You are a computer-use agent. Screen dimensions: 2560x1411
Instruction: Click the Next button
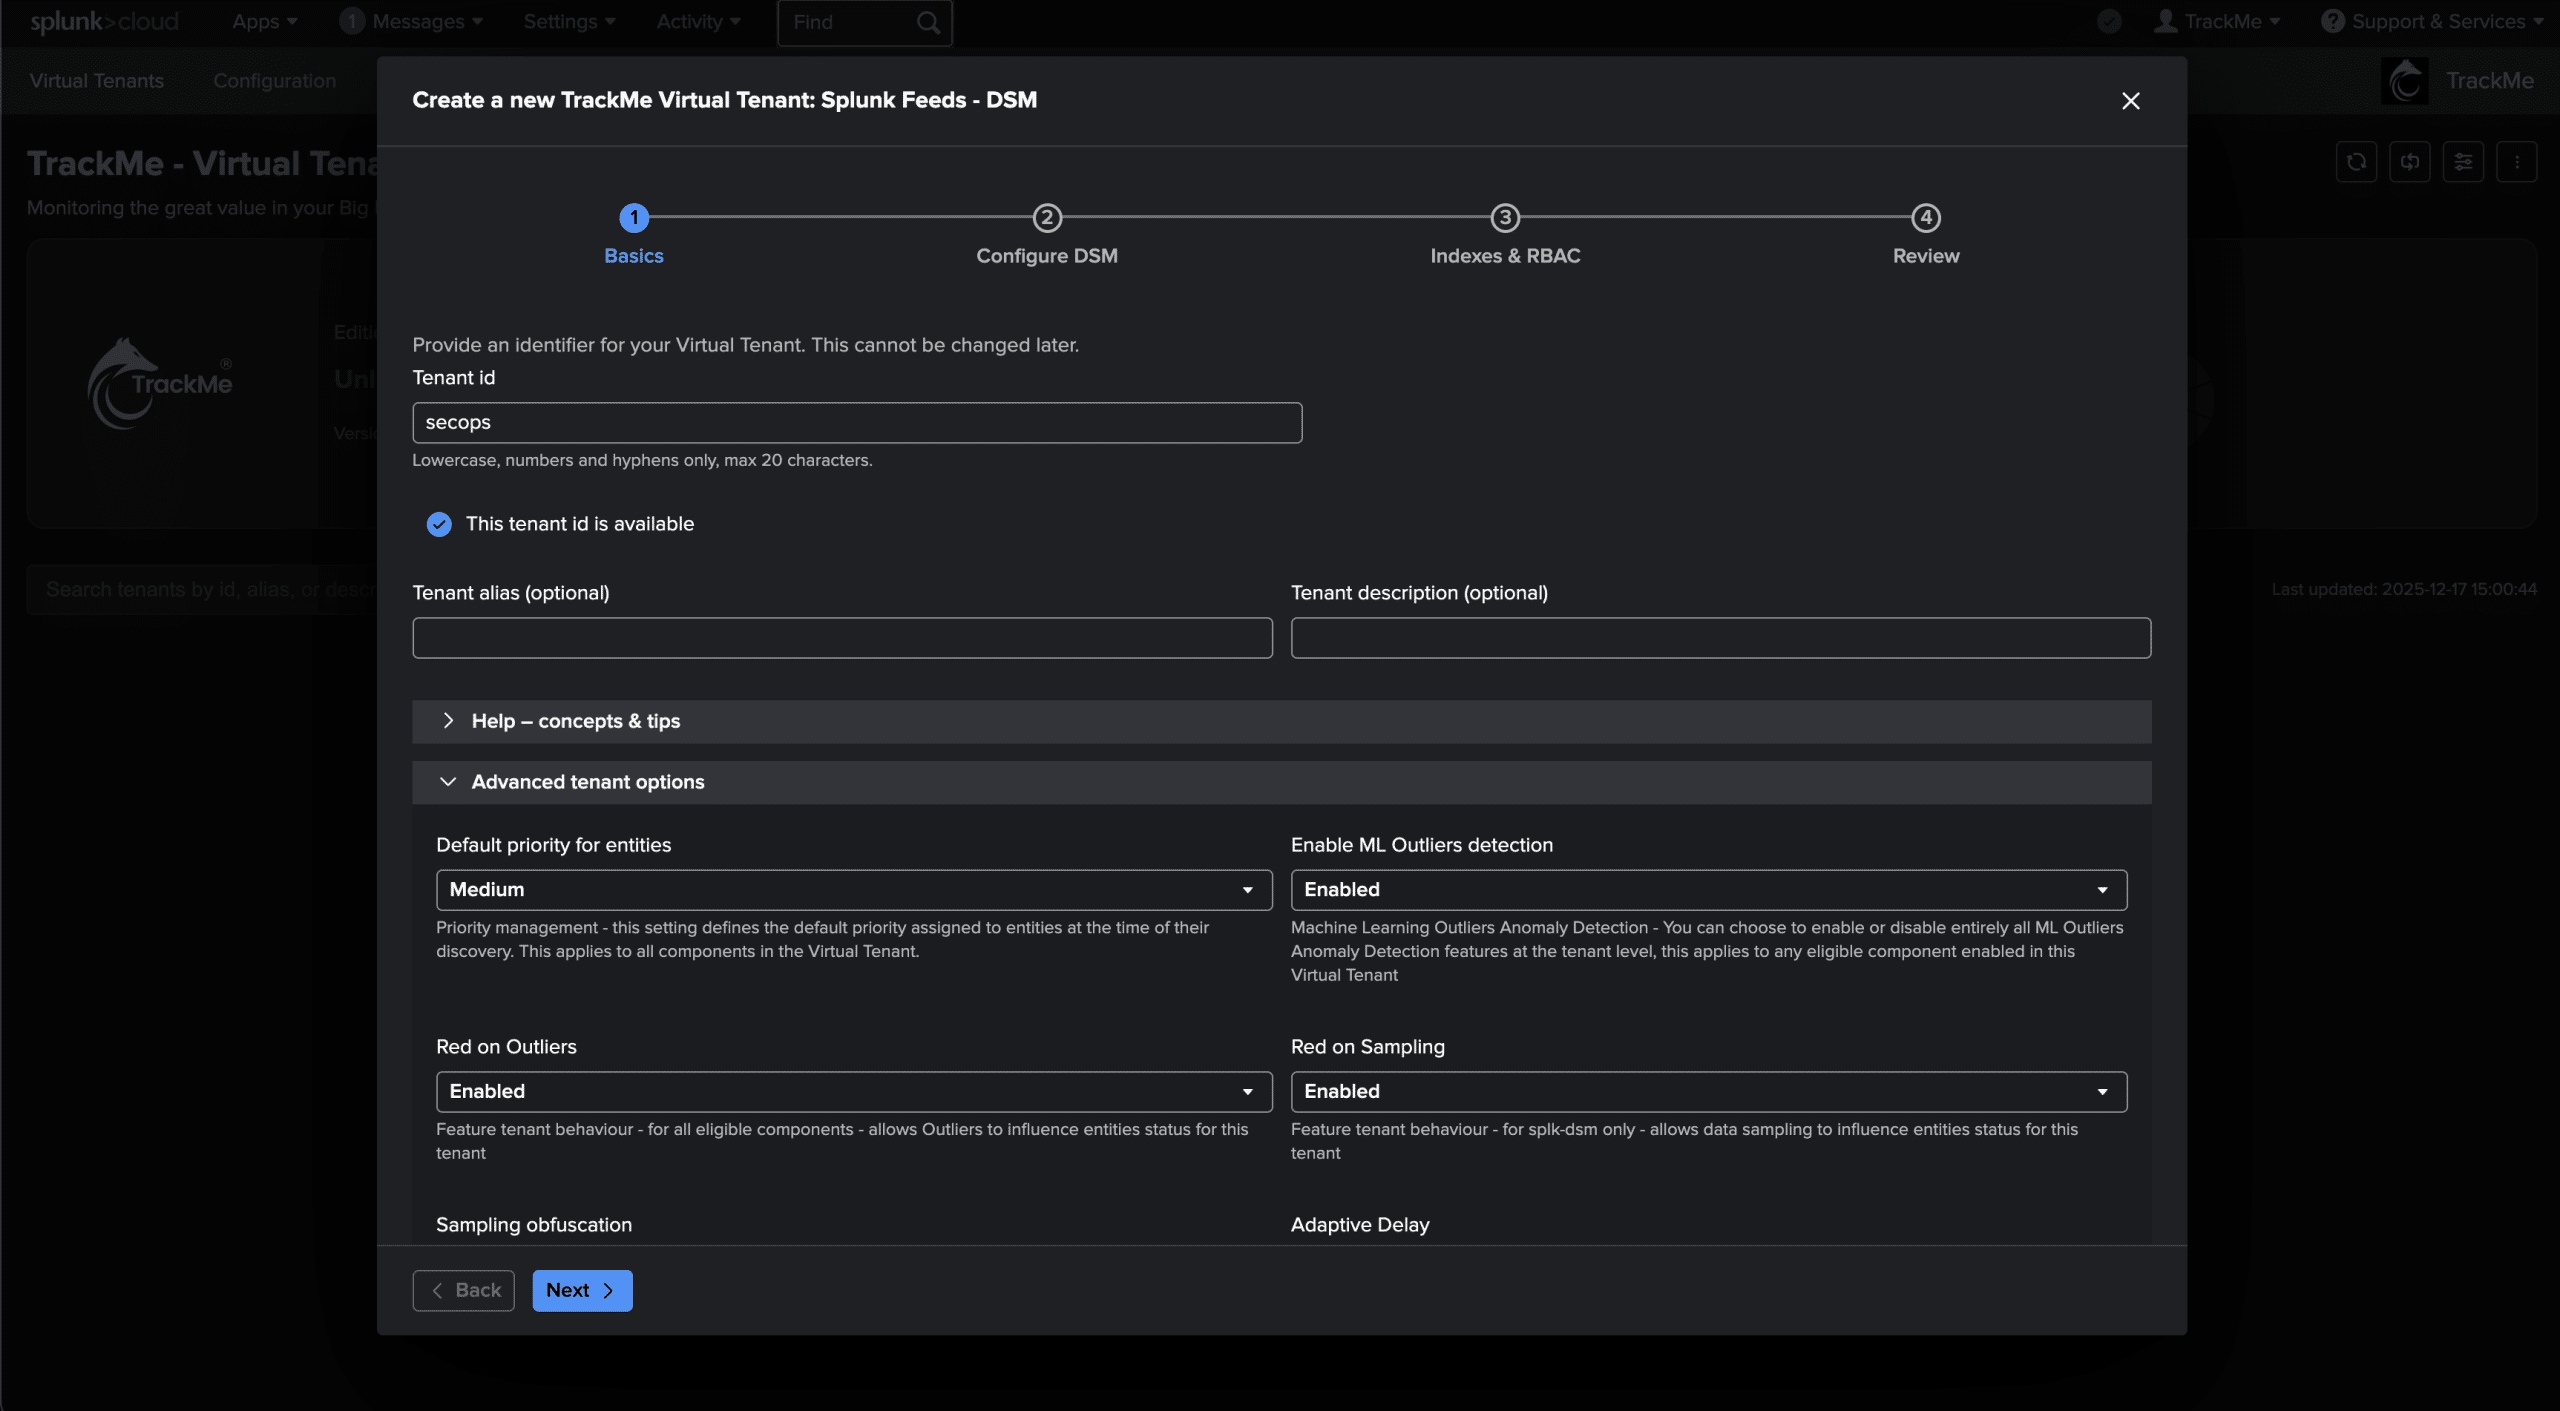[582, 1291]
